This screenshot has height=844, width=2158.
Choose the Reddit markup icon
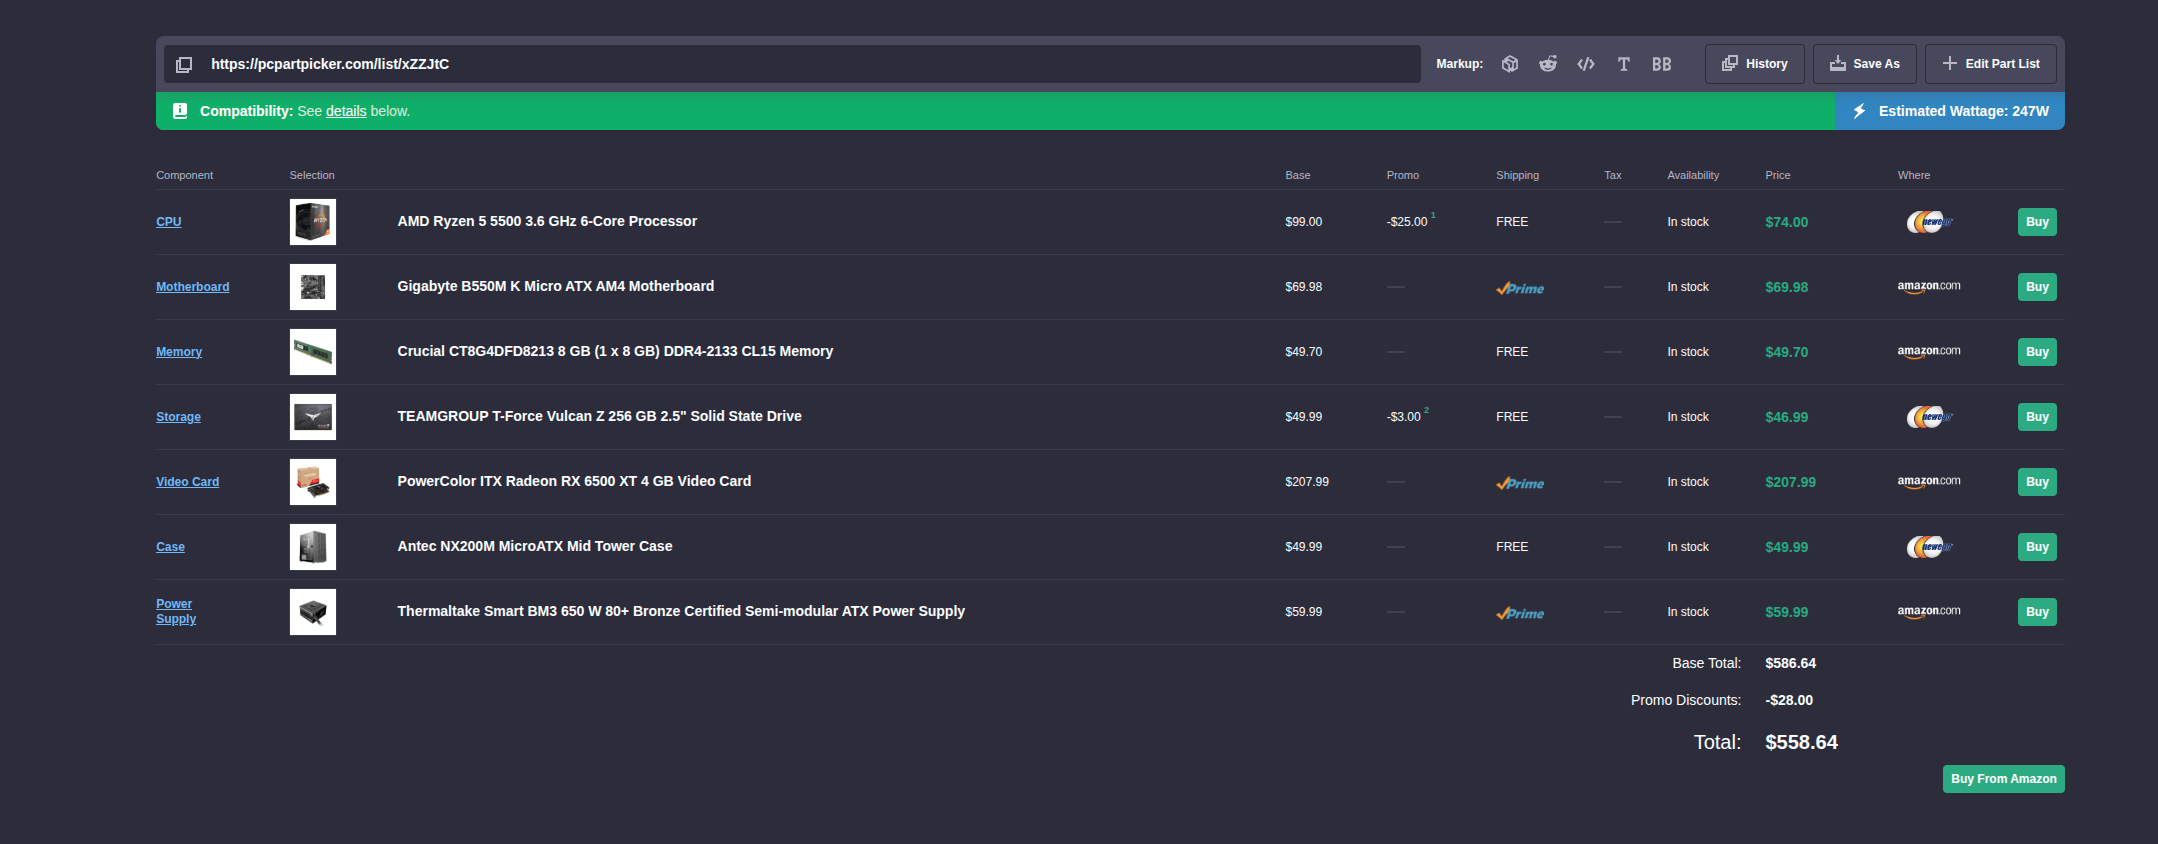[1548, 64]
